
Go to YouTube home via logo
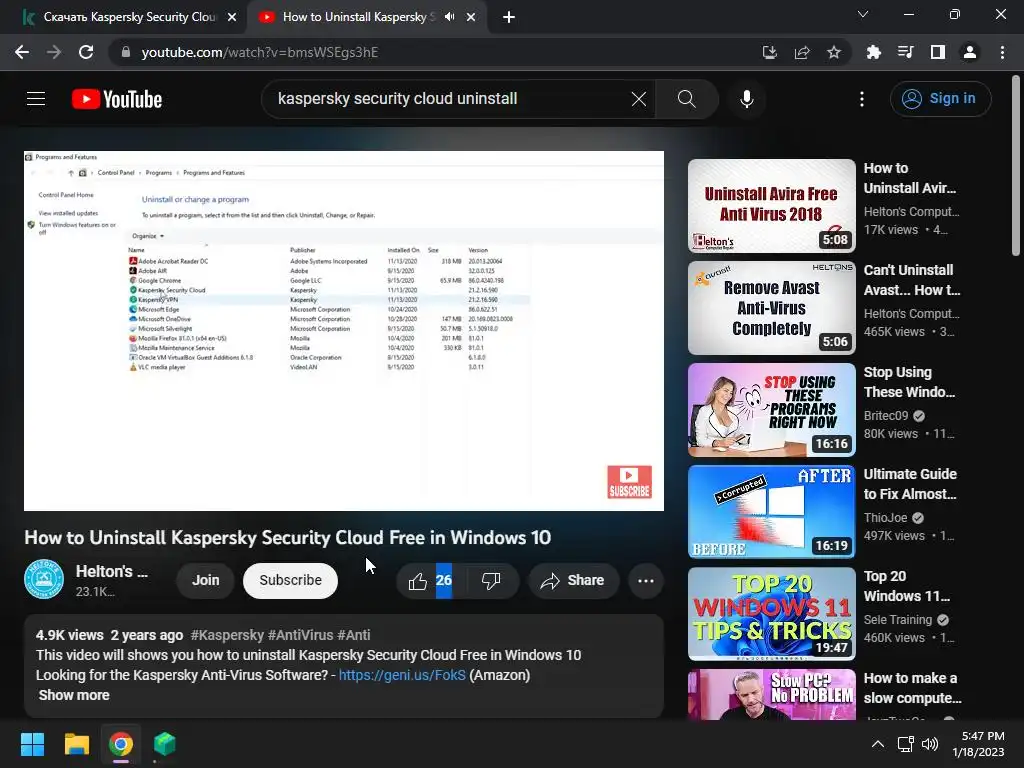[x=117, y=99]
